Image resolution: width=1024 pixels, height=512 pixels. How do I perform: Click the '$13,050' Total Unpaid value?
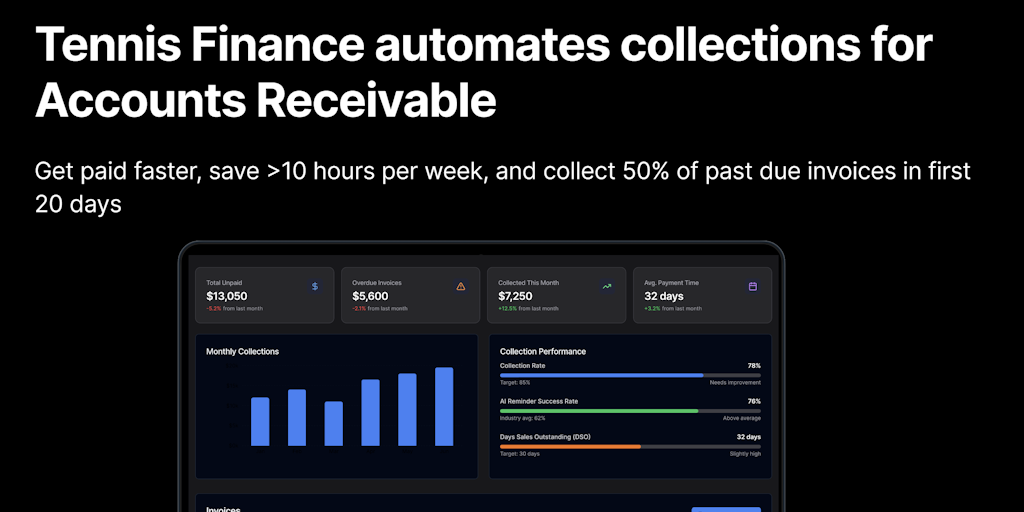pos(227,296)
